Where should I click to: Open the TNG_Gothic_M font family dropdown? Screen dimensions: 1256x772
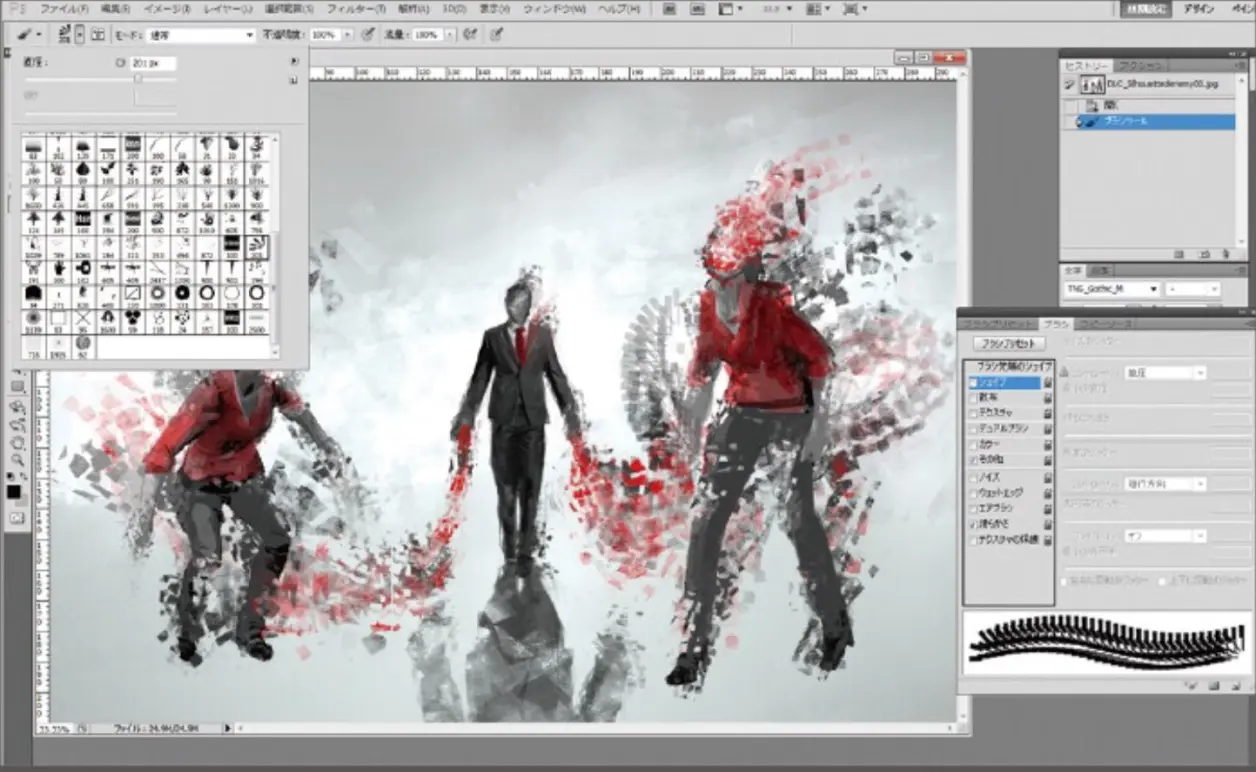coord(1112,289)
